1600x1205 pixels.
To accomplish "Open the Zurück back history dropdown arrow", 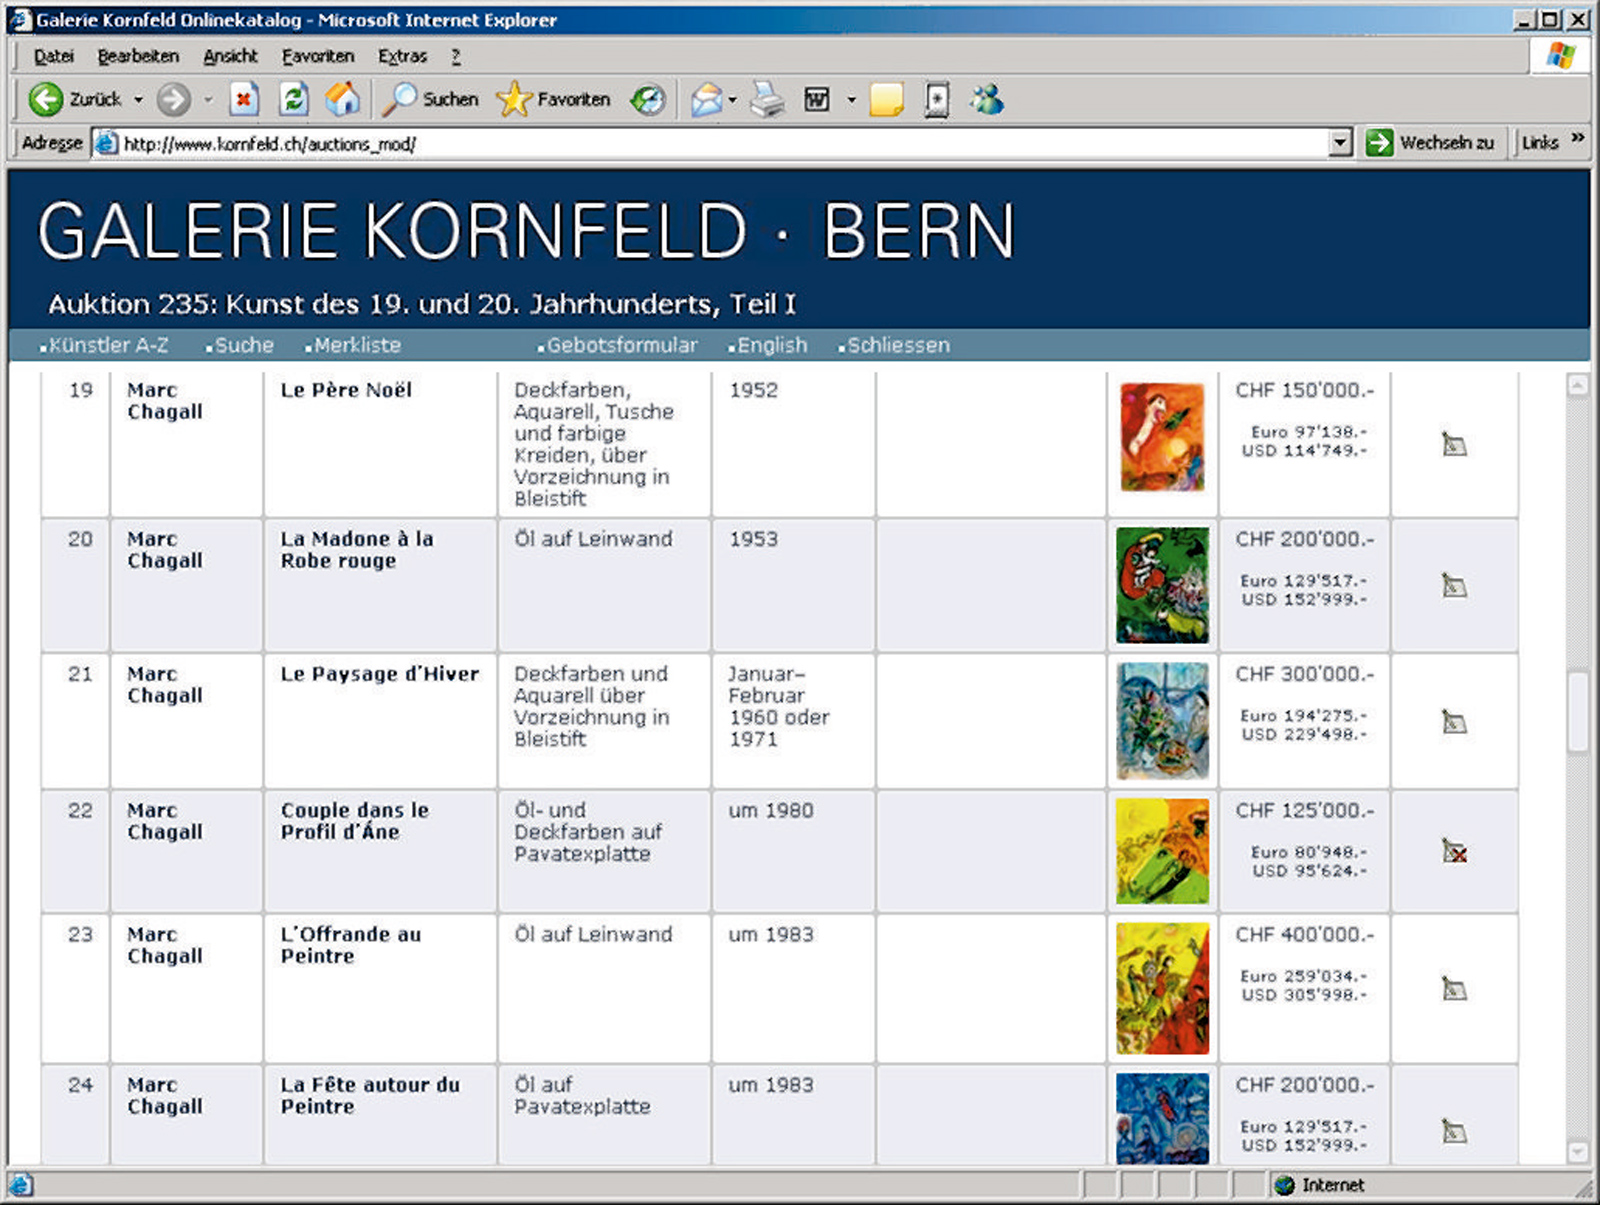I will pyautogui.click(x=138, y=100).
